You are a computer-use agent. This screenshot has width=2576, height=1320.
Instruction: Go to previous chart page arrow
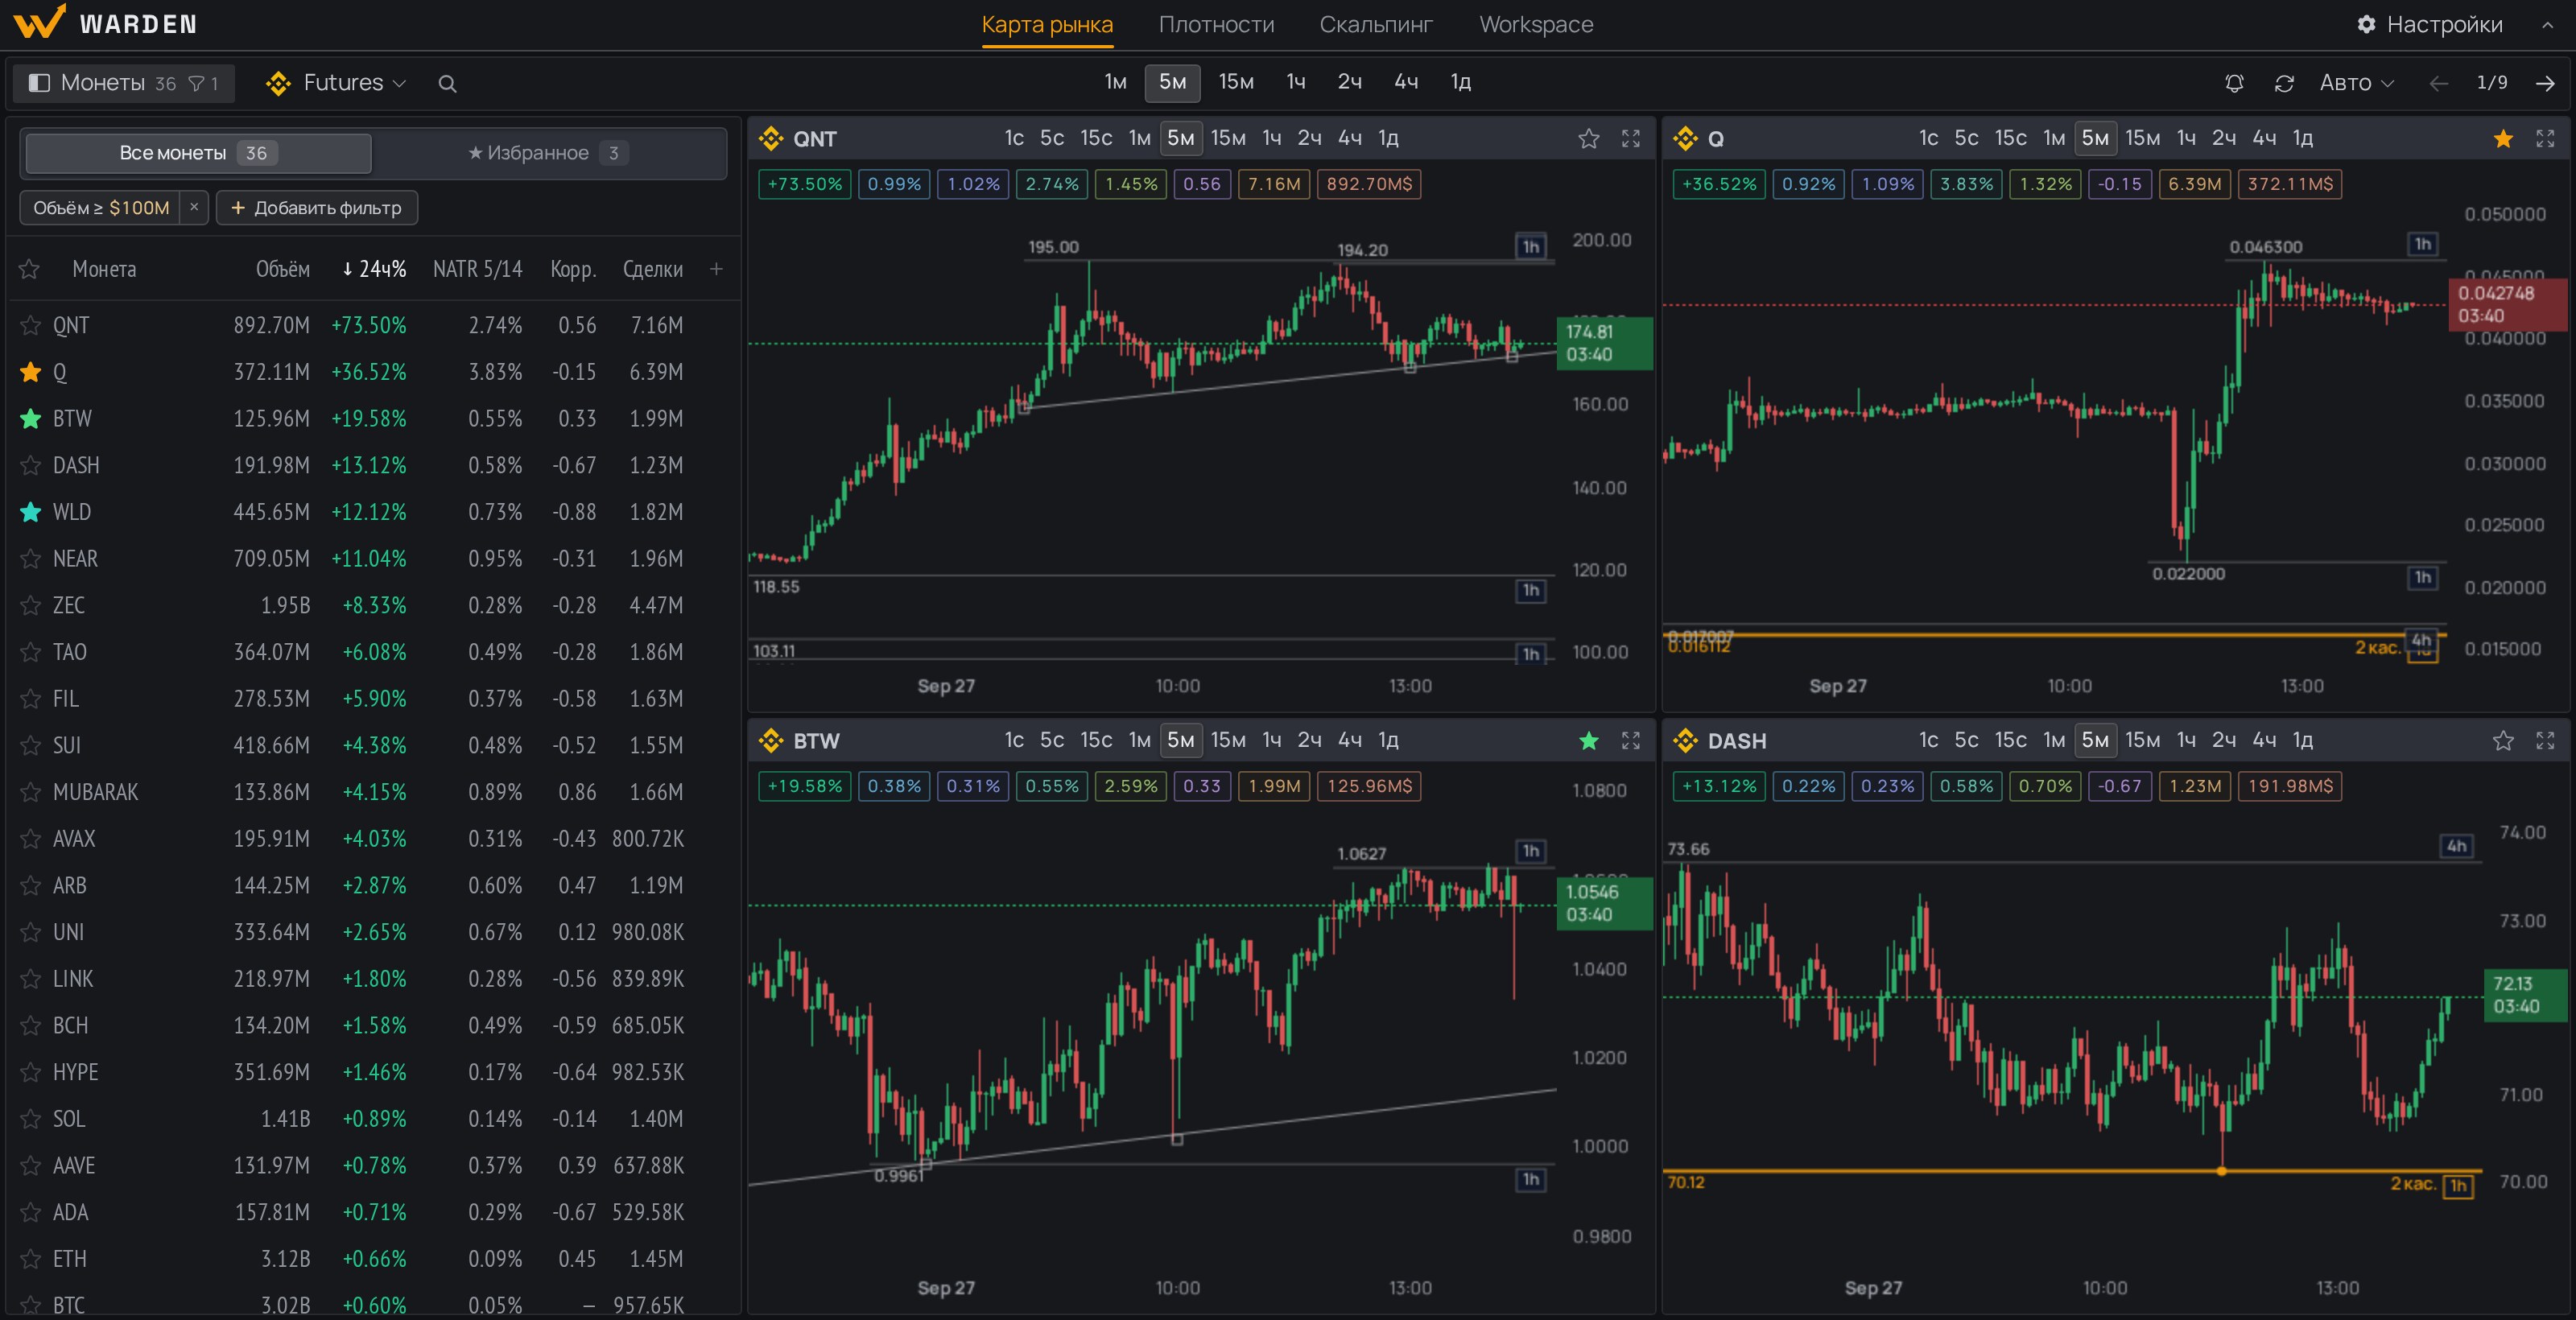(x=2439, y=83)
